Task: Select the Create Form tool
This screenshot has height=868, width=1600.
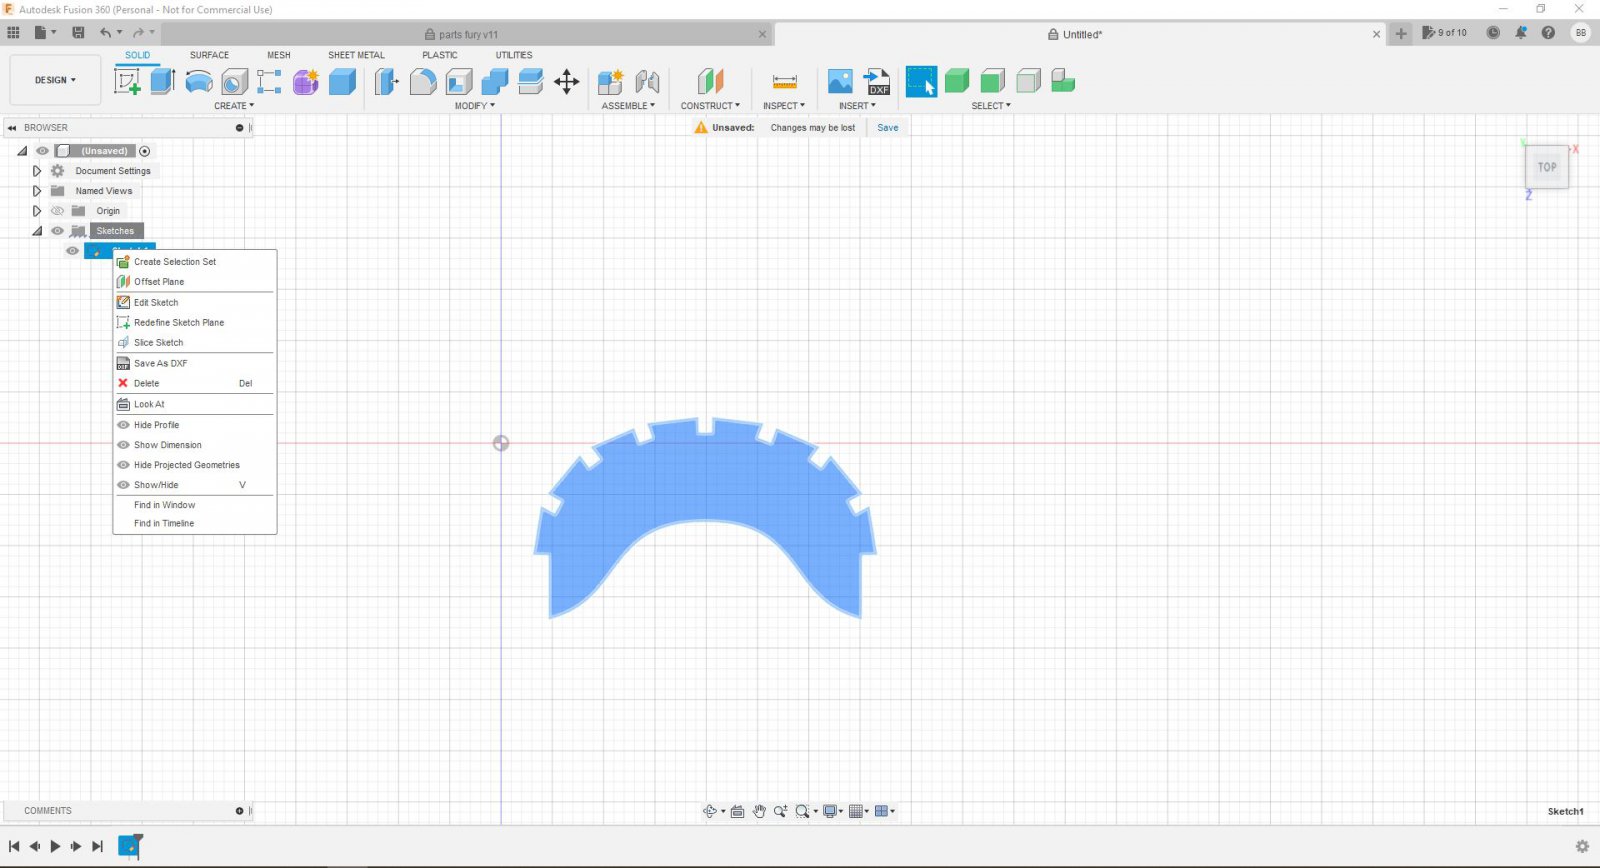Action: point(306,82)
